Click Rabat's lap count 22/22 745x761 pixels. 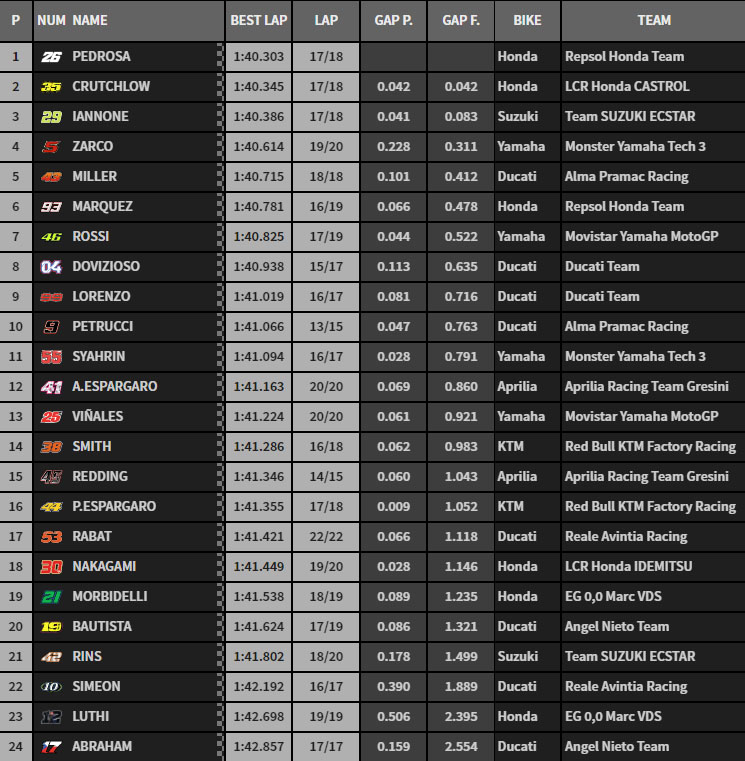[326, 537]
